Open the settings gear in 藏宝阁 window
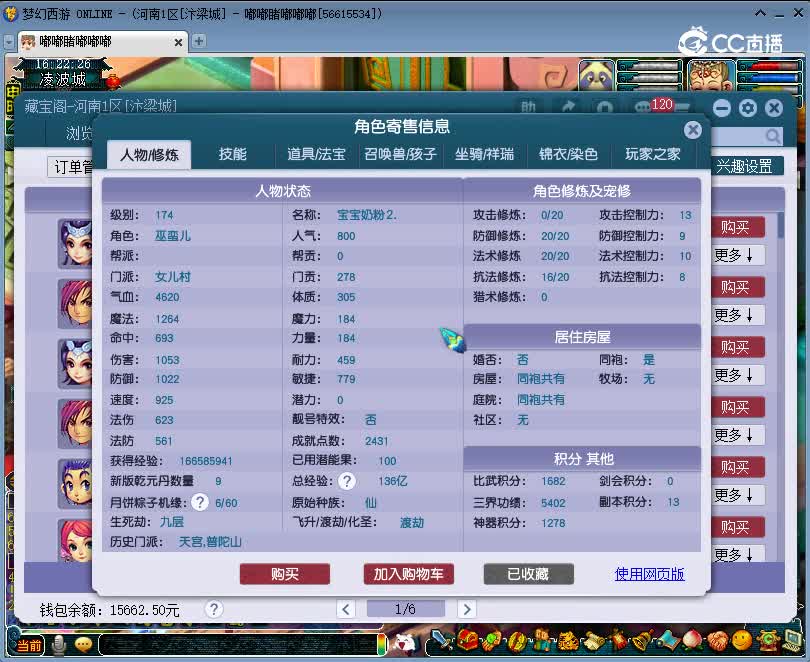The image size is (810, 662). (x=747, y=108)
